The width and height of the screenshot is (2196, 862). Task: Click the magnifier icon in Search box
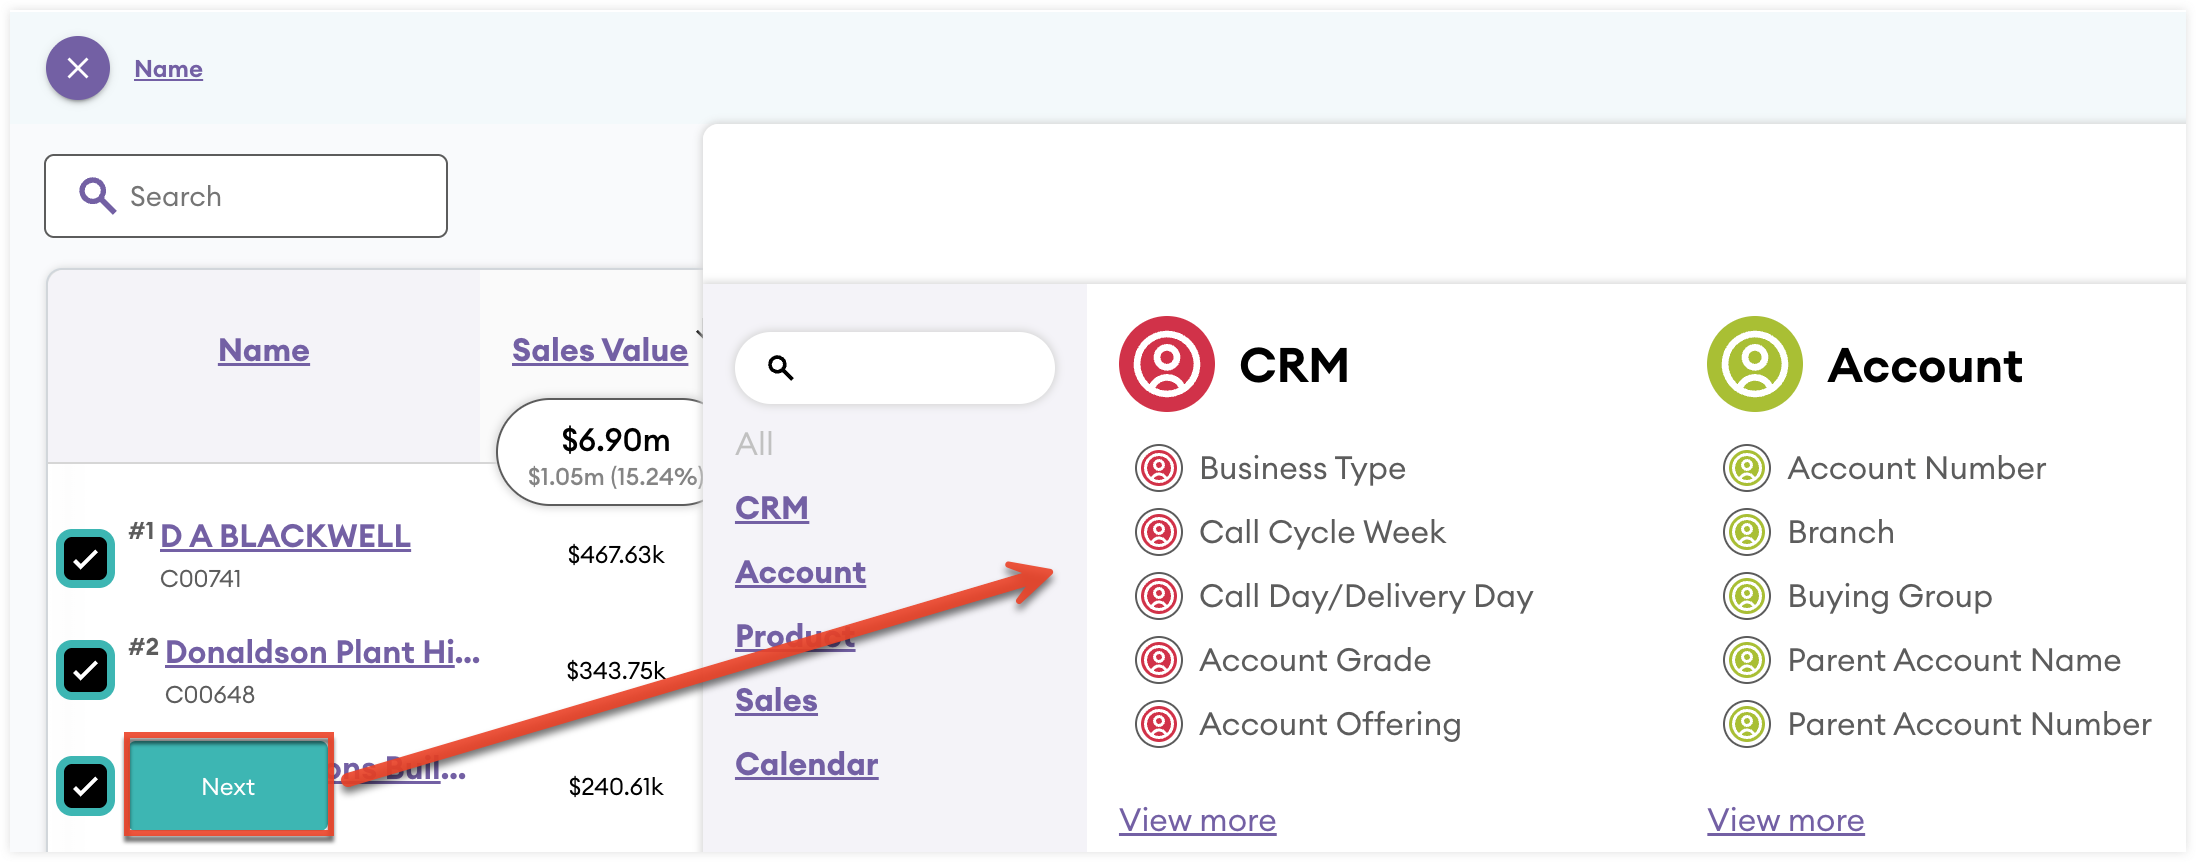coord(97,196)
